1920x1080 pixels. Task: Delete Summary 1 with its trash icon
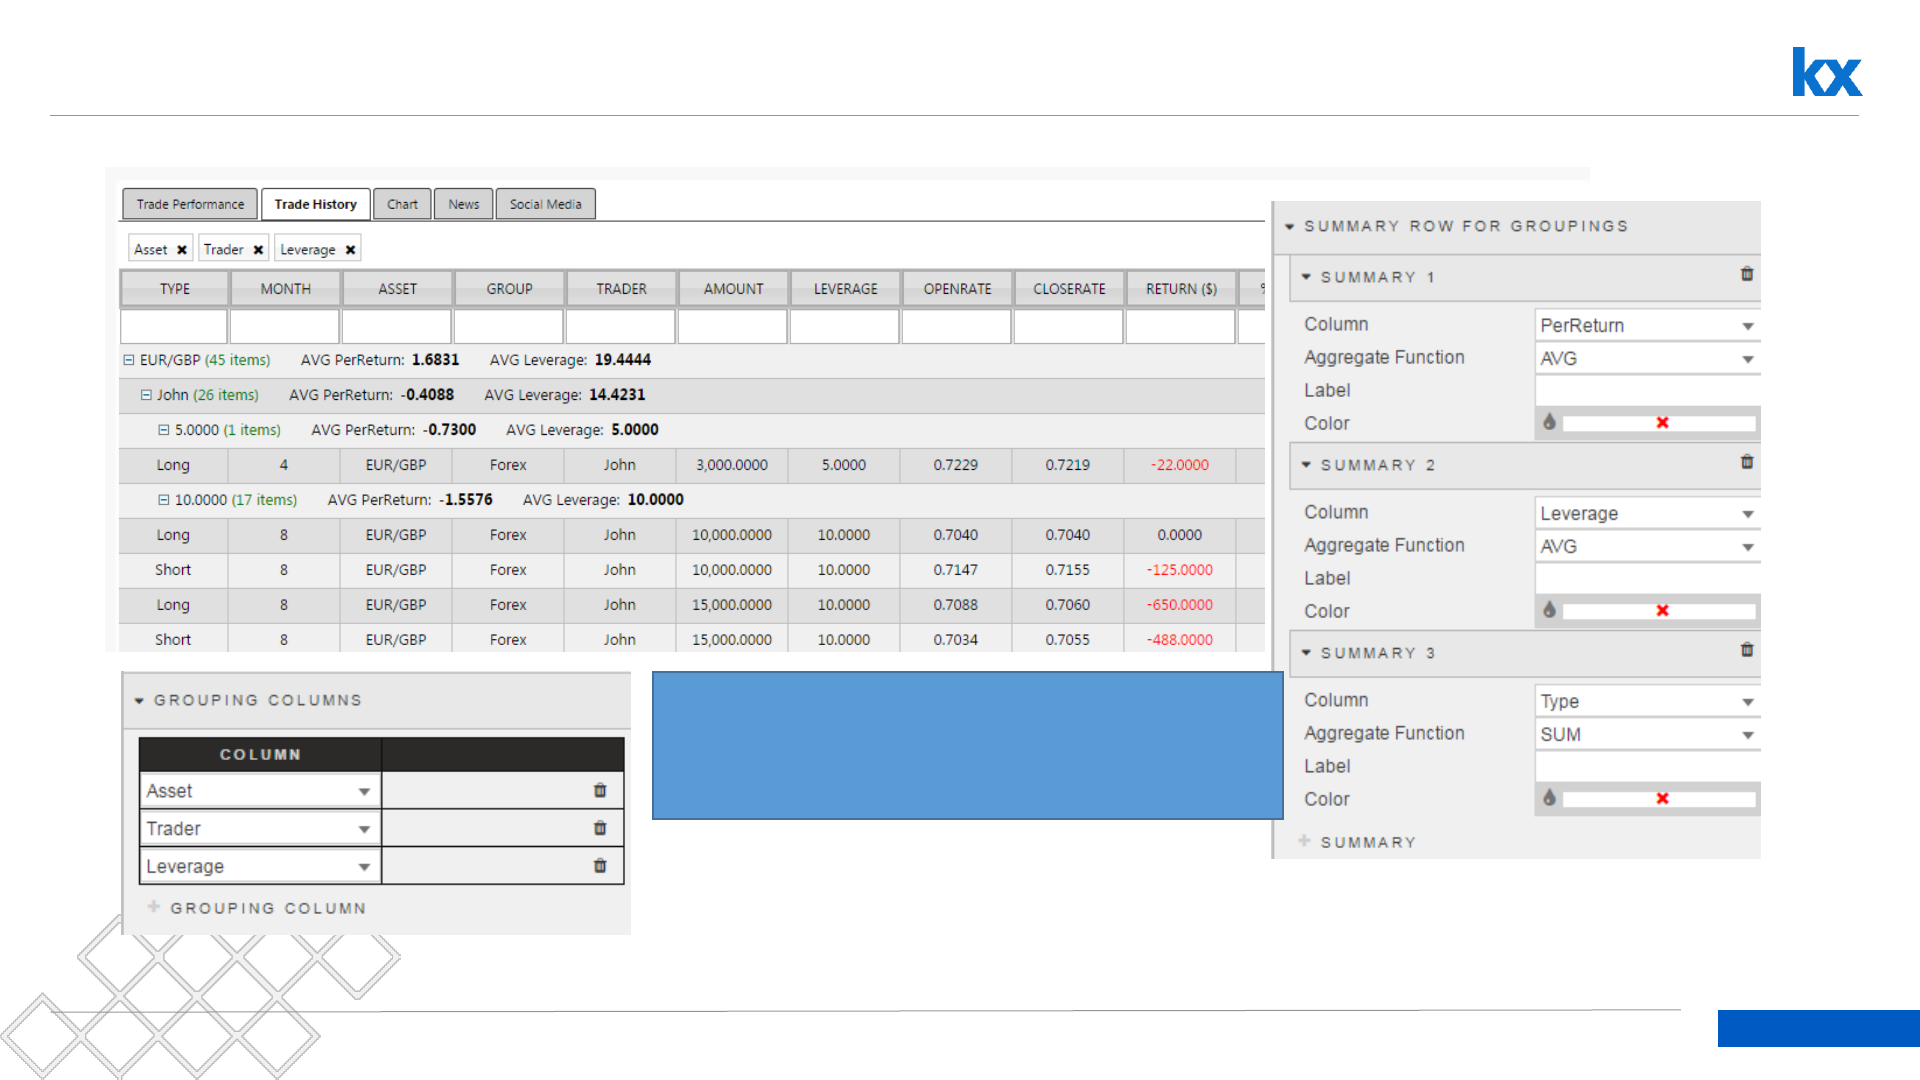pos(1746,274)
